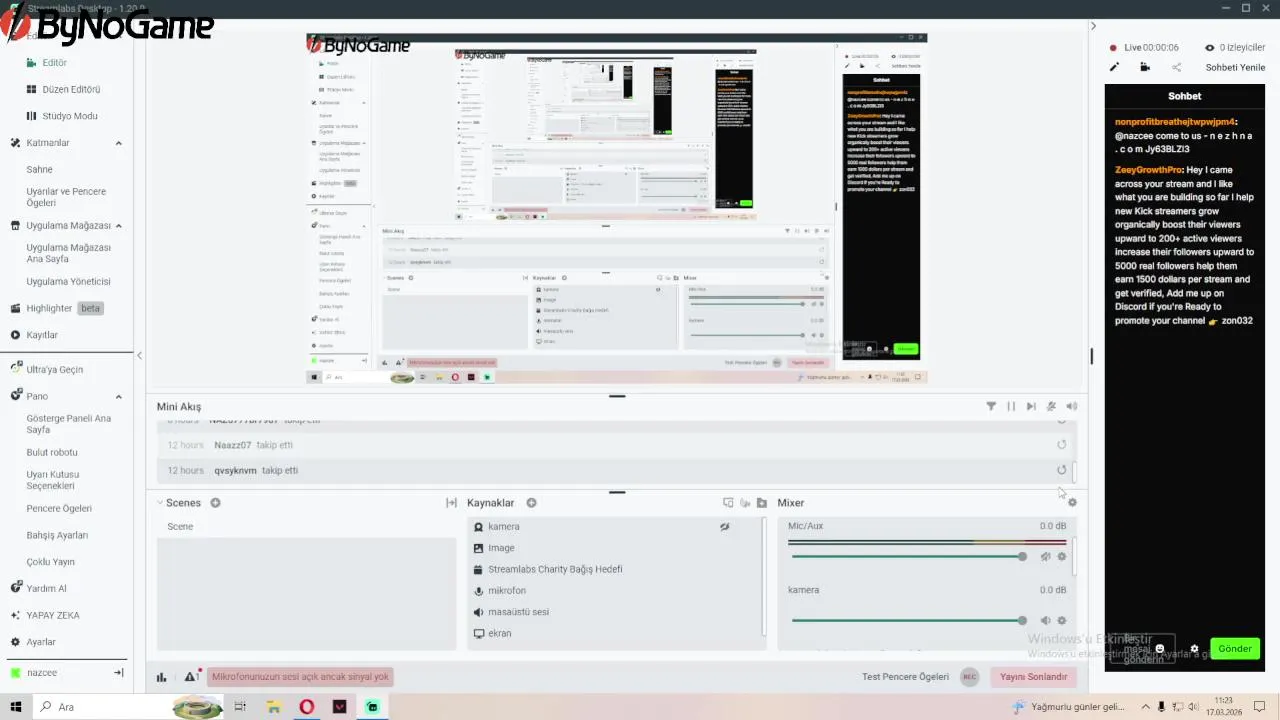Open Mixer advanced settings gear
The image size is (1280, 720).
1072,503
